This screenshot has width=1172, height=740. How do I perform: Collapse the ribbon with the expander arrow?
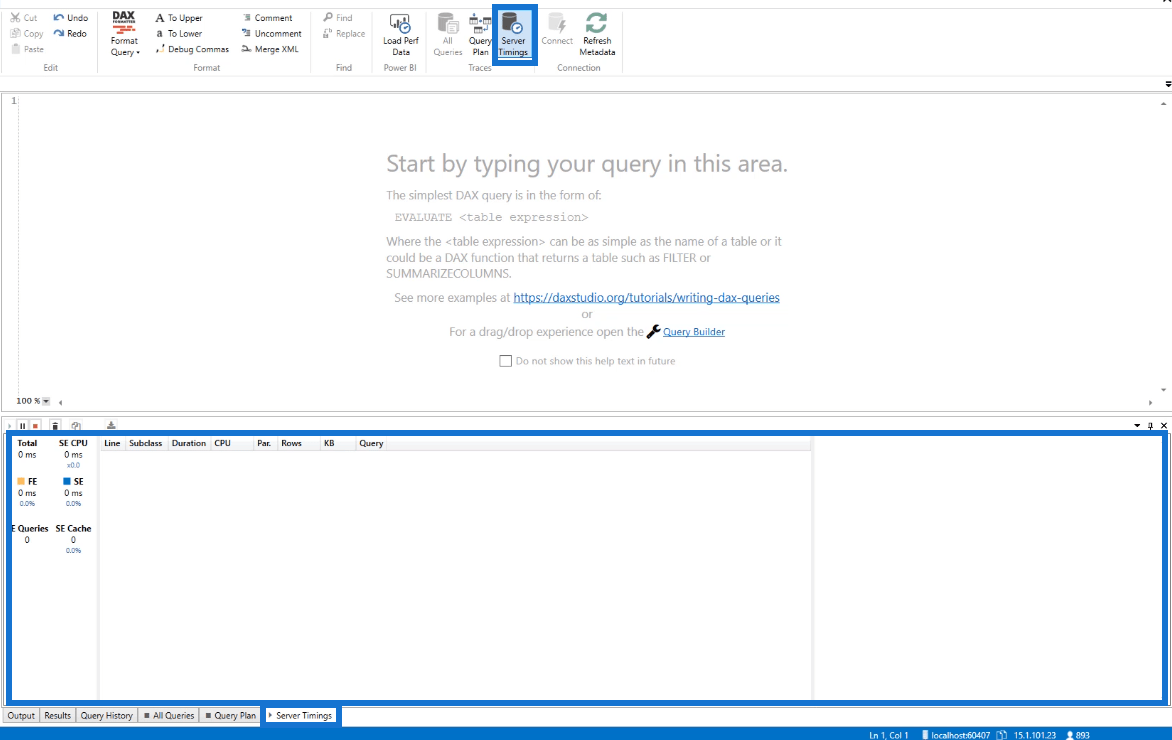[1168, 84]
